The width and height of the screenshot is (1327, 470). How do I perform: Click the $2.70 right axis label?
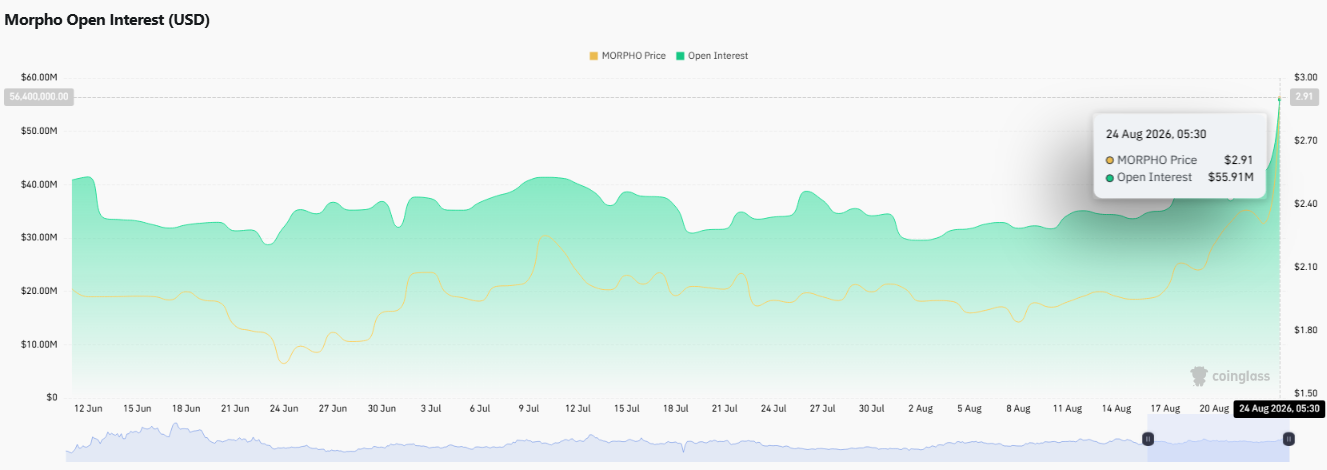1305,141
